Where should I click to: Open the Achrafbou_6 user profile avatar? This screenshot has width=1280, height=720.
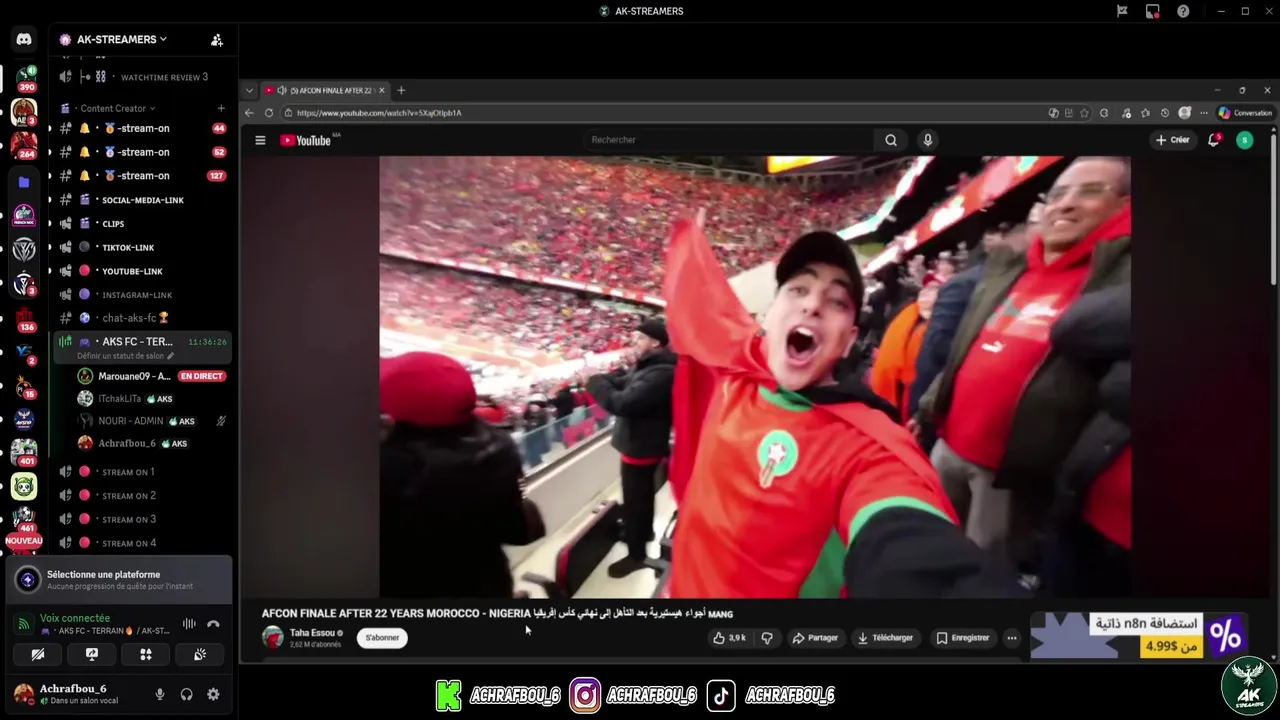[24, 694]
